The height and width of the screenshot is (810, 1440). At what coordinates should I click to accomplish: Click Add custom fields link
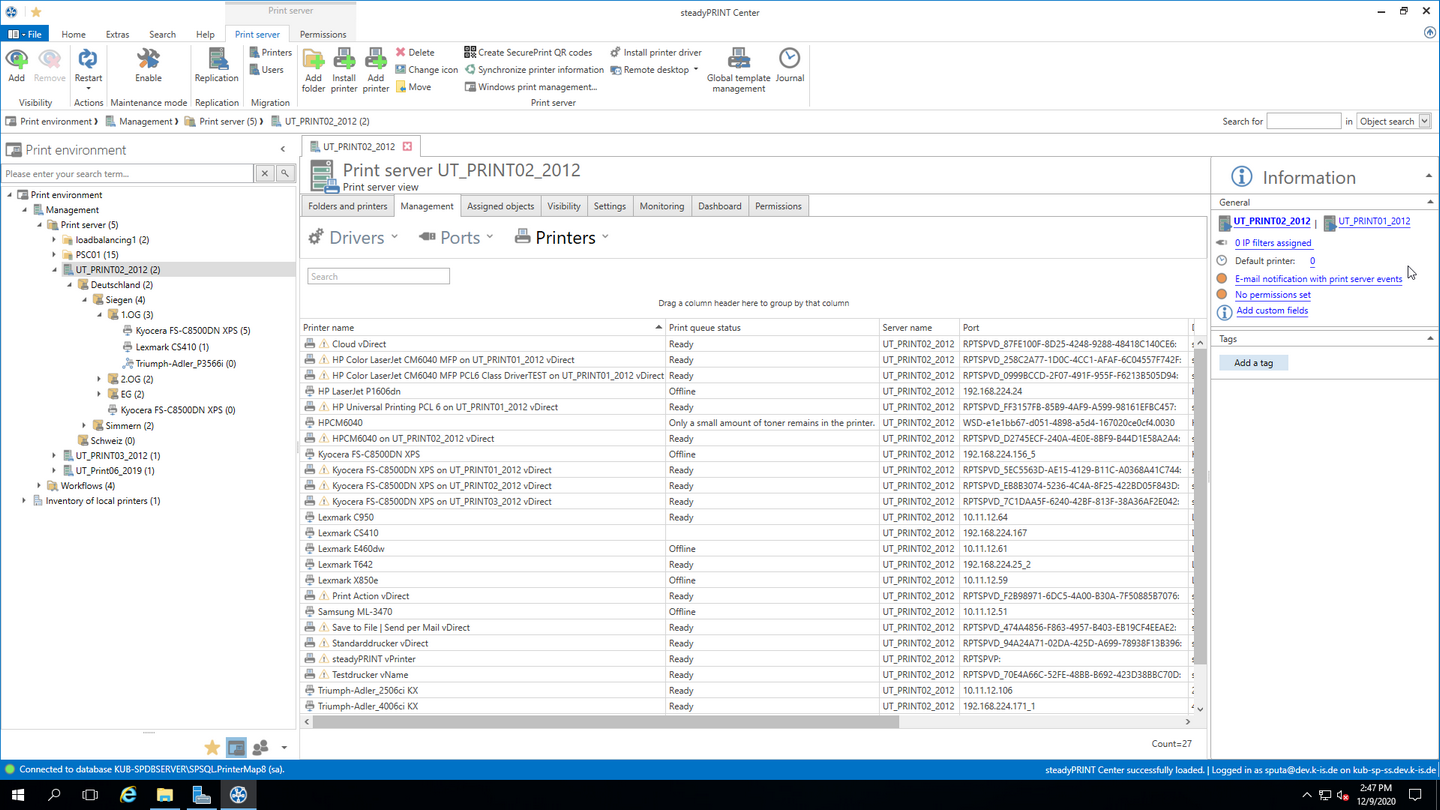1272,311
